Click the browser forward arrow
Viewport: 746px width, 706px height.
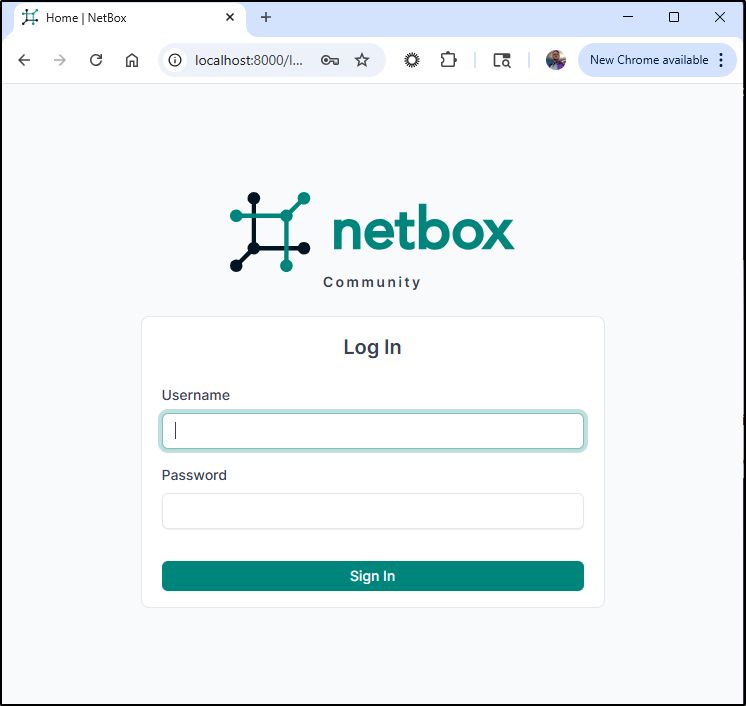click(60, 60)
